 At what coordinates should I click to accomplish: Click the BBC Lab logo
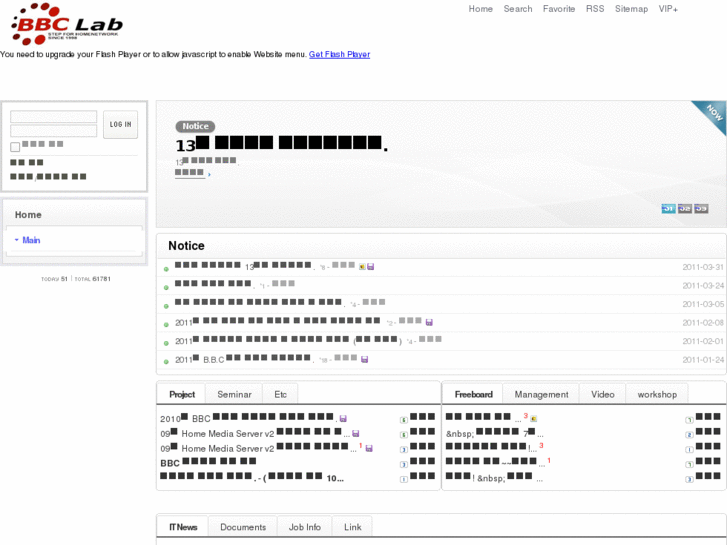pos(67,24)
